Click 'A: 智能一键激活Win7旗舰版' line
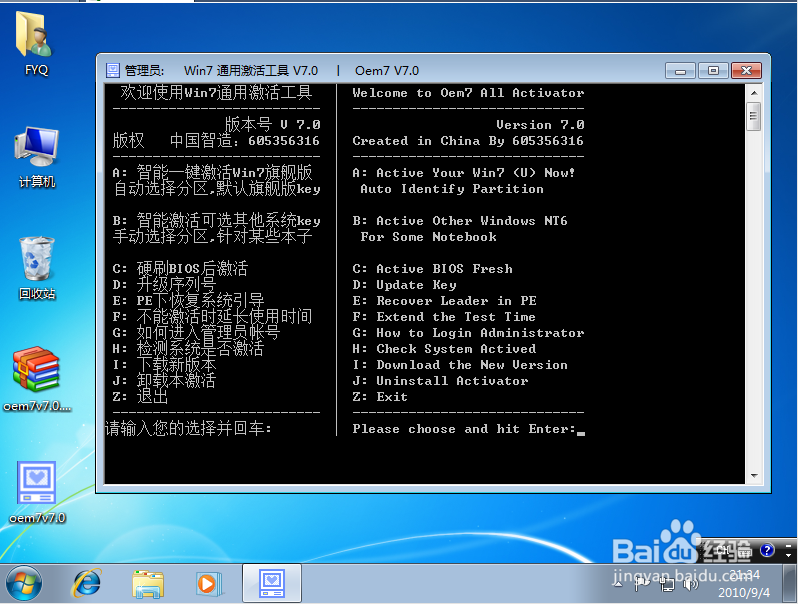 coord(212,172)
